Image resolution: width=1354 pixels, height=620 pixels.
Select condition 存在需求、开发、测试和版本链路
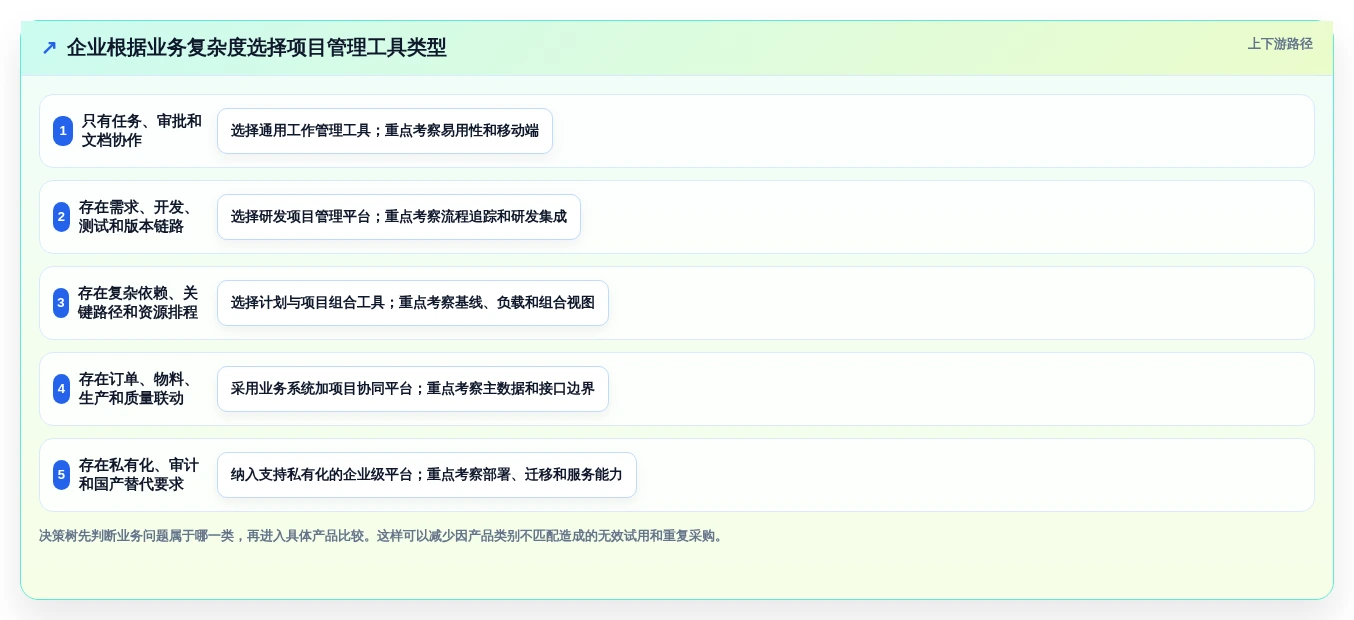136,217
